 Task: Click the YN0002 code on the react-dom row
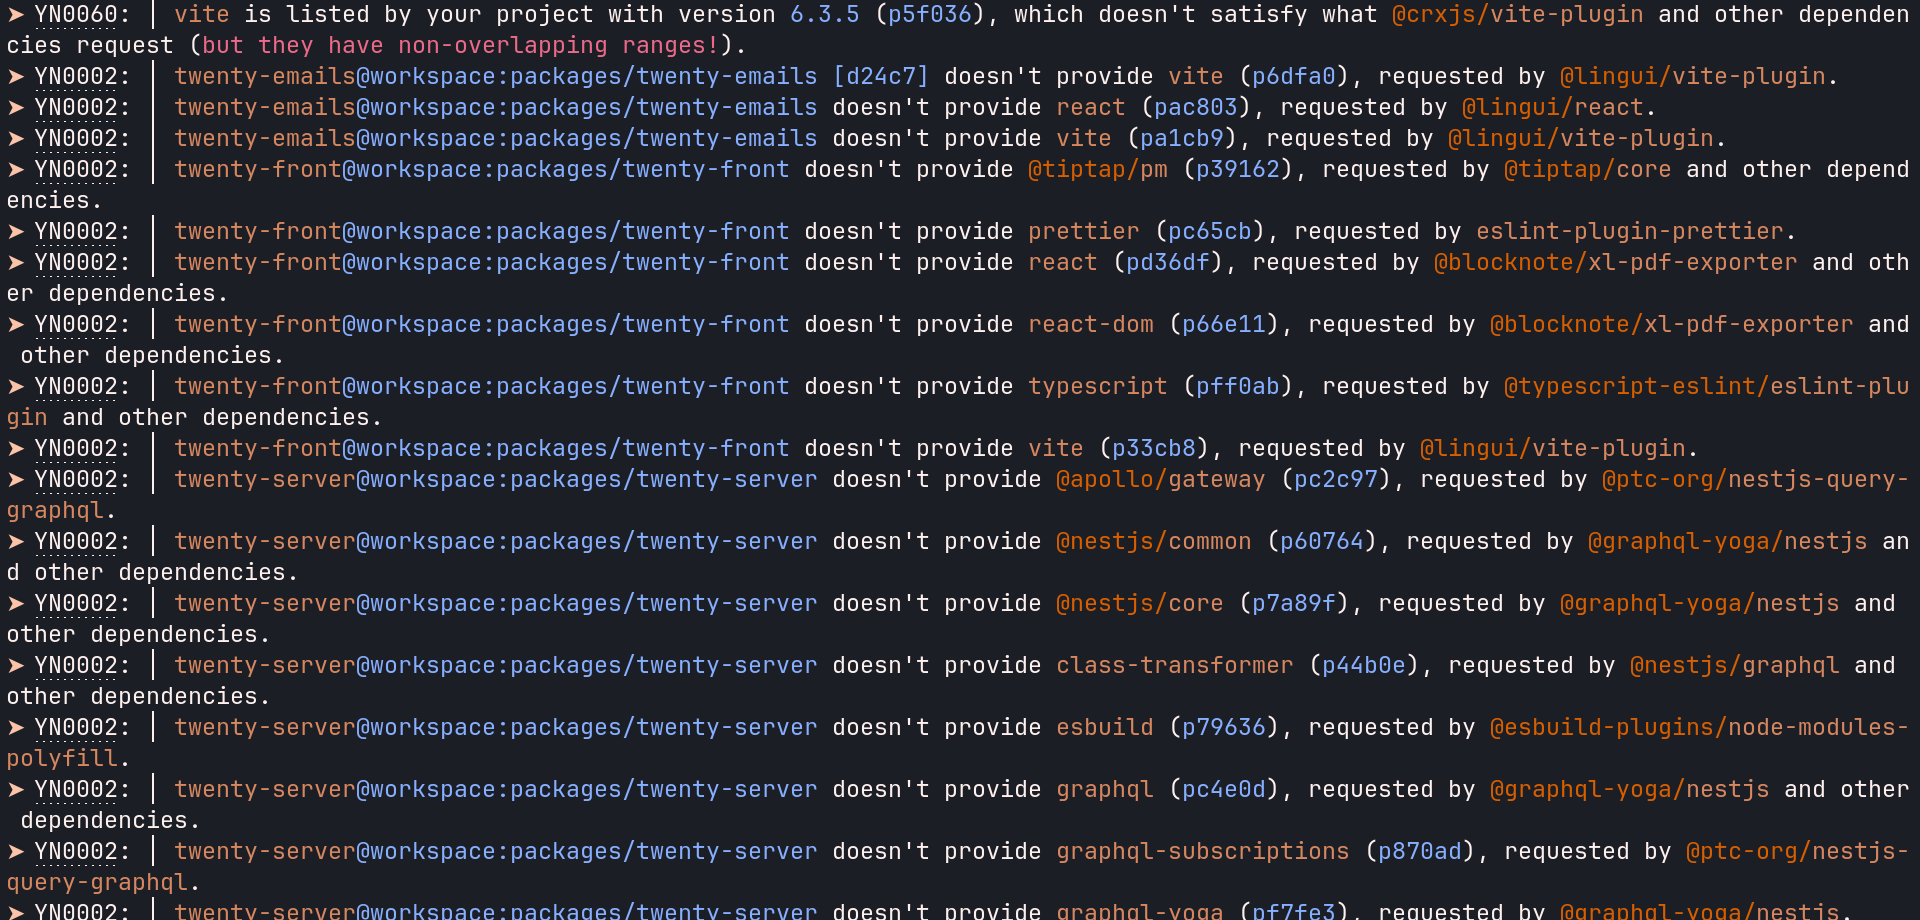[x=75, y=325]
